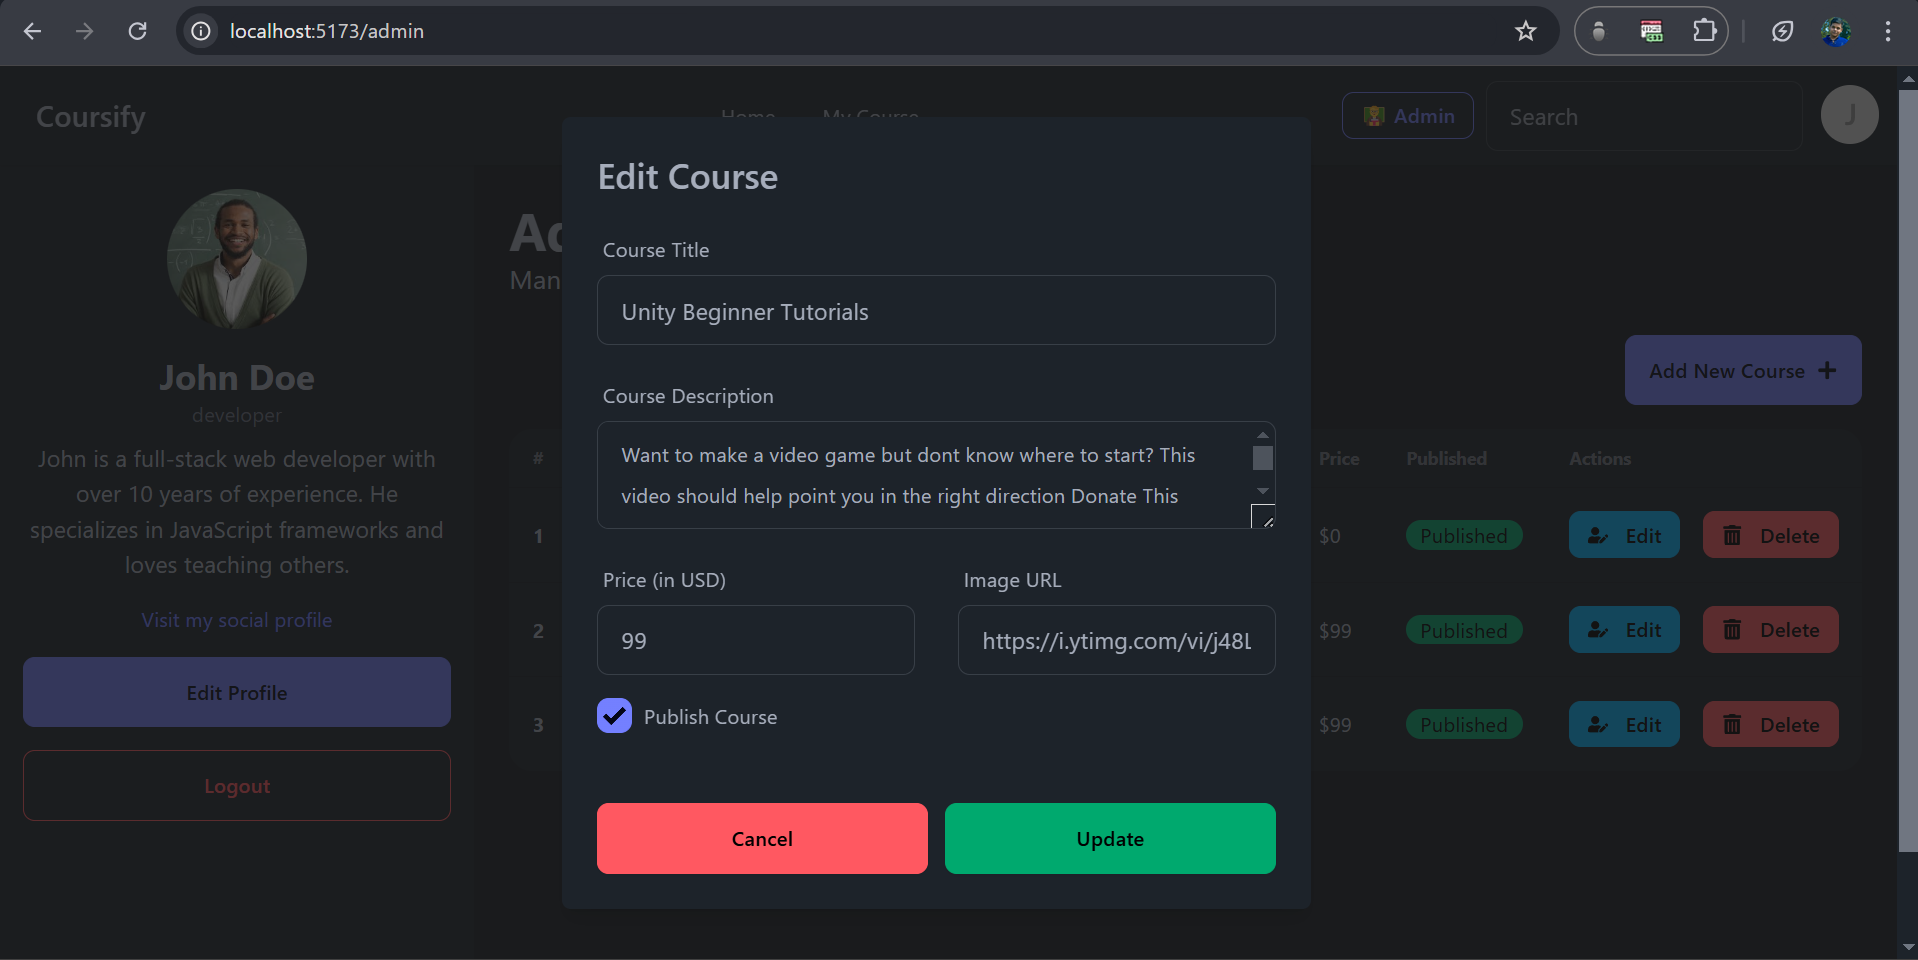Image resolution: width=1918 pixels, height=960 pixels.
Task: Click the Edit Profile button
Action: pyautogui.click(x=237, y=692)
